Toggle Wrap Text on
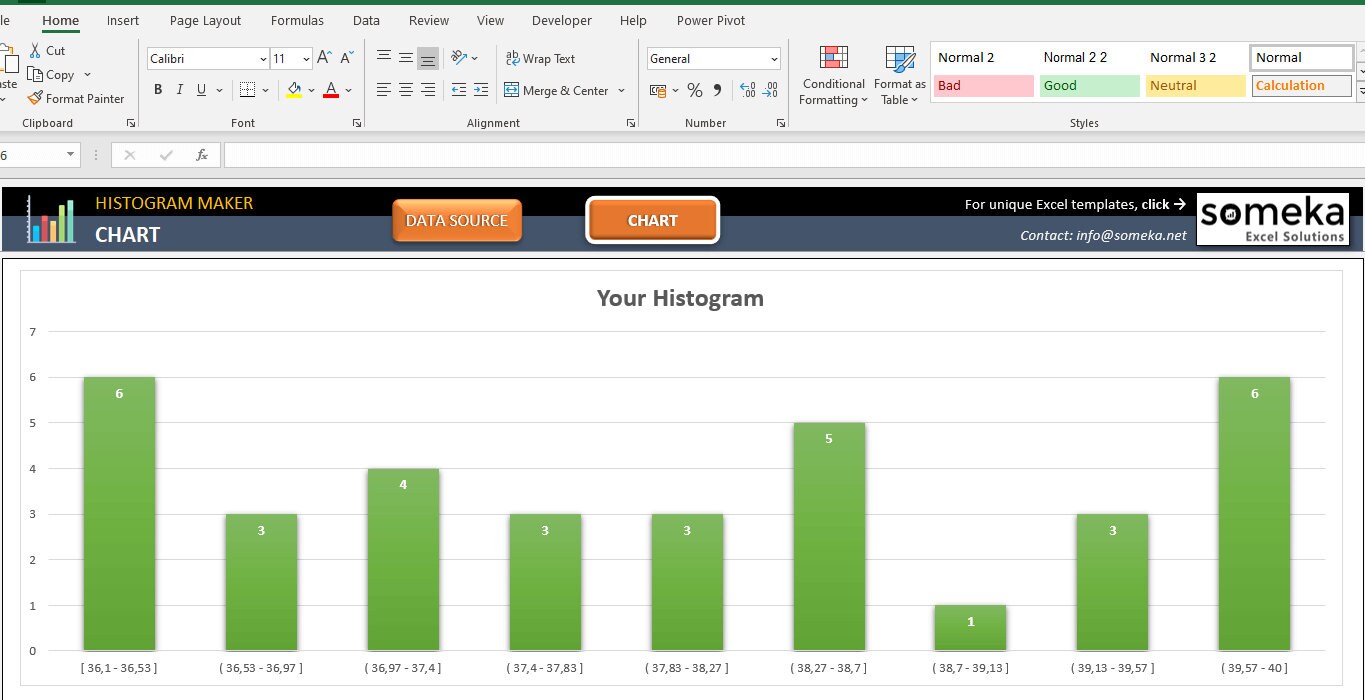This screenshot has height=700, width=1365. pos(540,58)
